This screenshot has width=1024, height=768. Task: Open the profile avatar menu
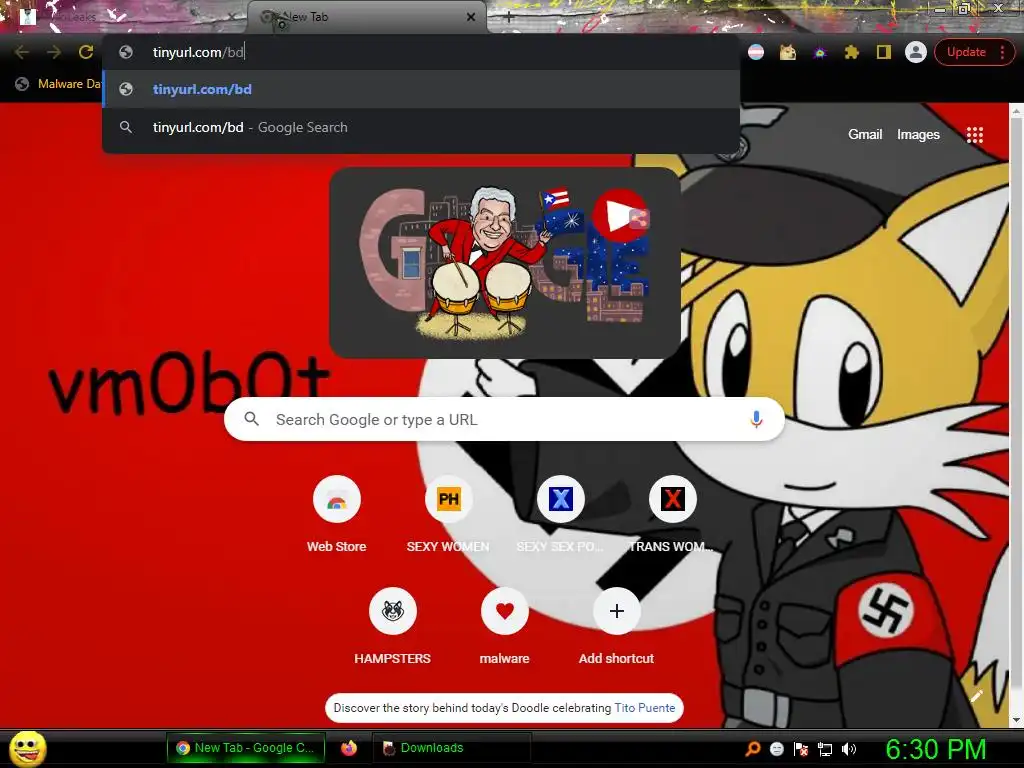tap(916, 52)
